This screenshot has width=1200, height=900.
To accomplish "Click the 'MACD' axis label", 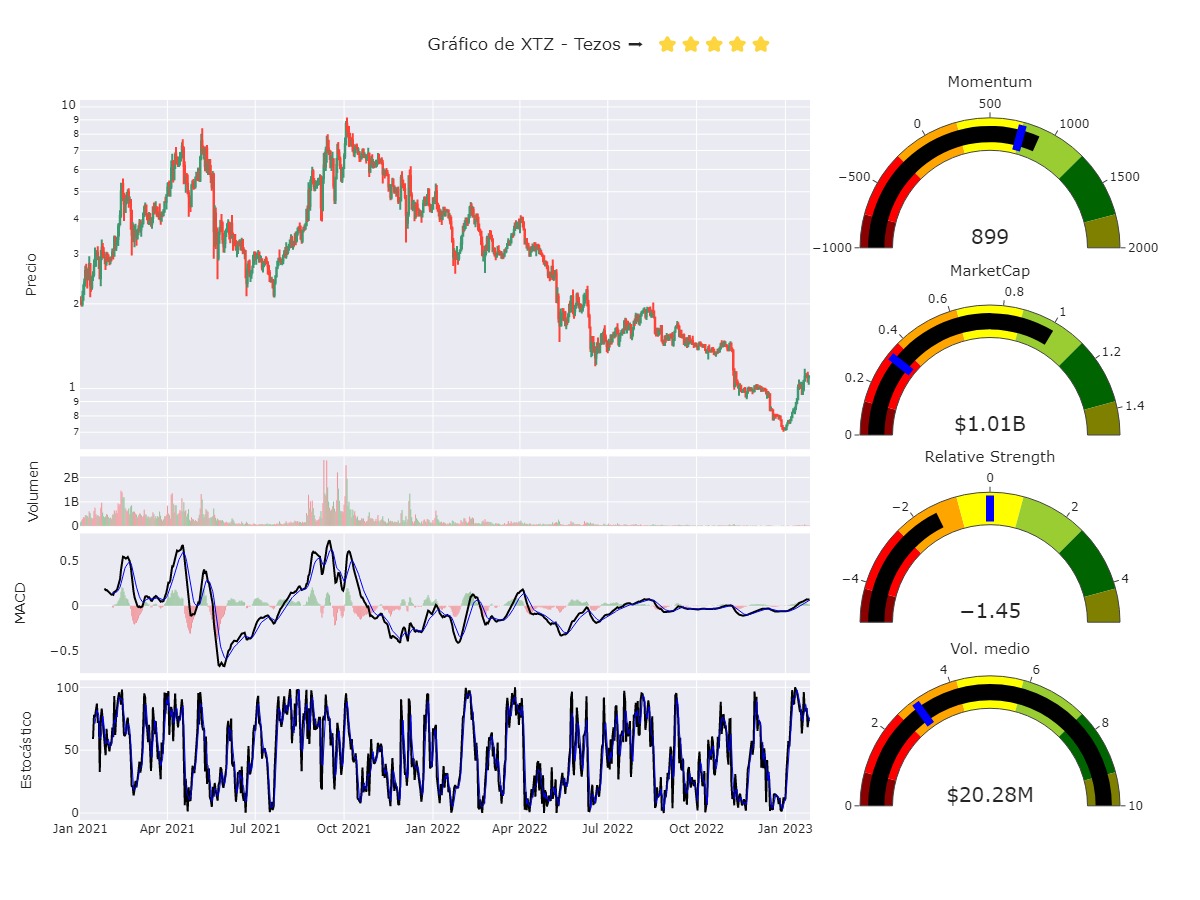I will 22,606.
